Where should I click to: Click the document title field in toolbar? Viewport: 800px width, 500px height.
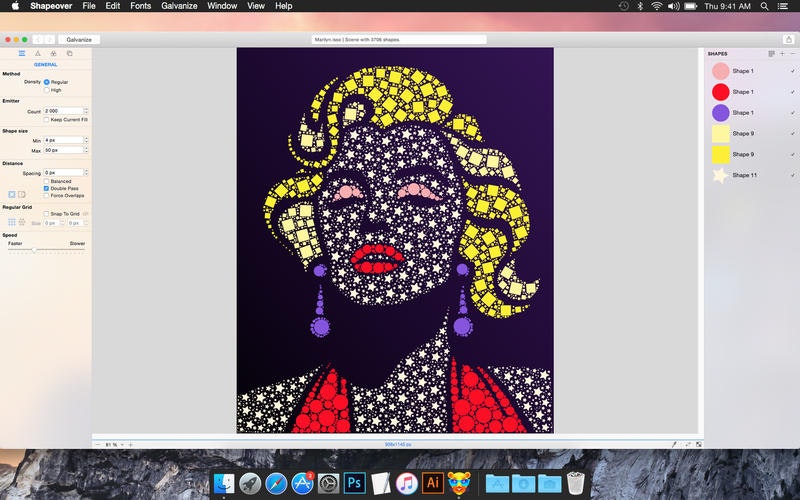point(398,39)
